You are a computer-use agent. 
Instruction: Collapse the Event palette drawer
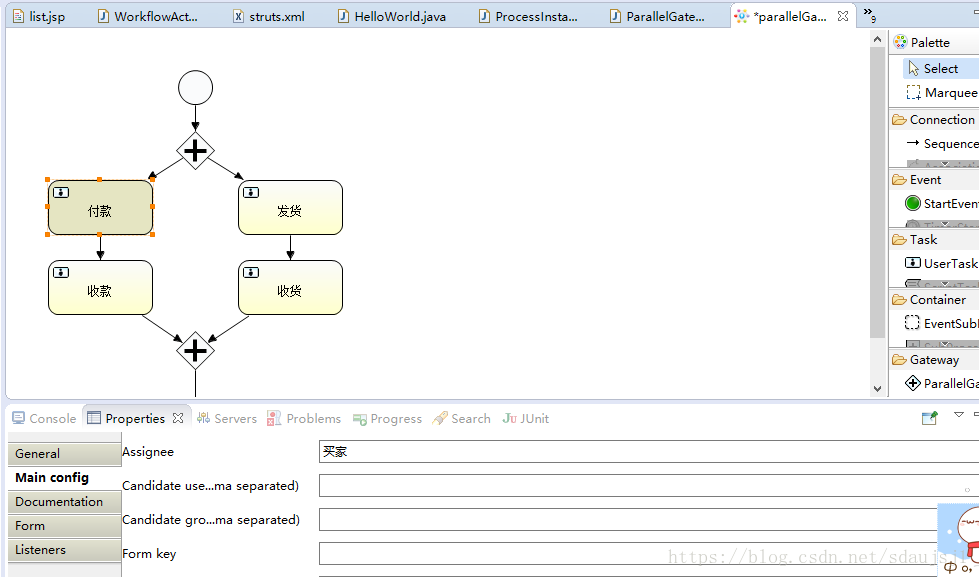(934, 179)
